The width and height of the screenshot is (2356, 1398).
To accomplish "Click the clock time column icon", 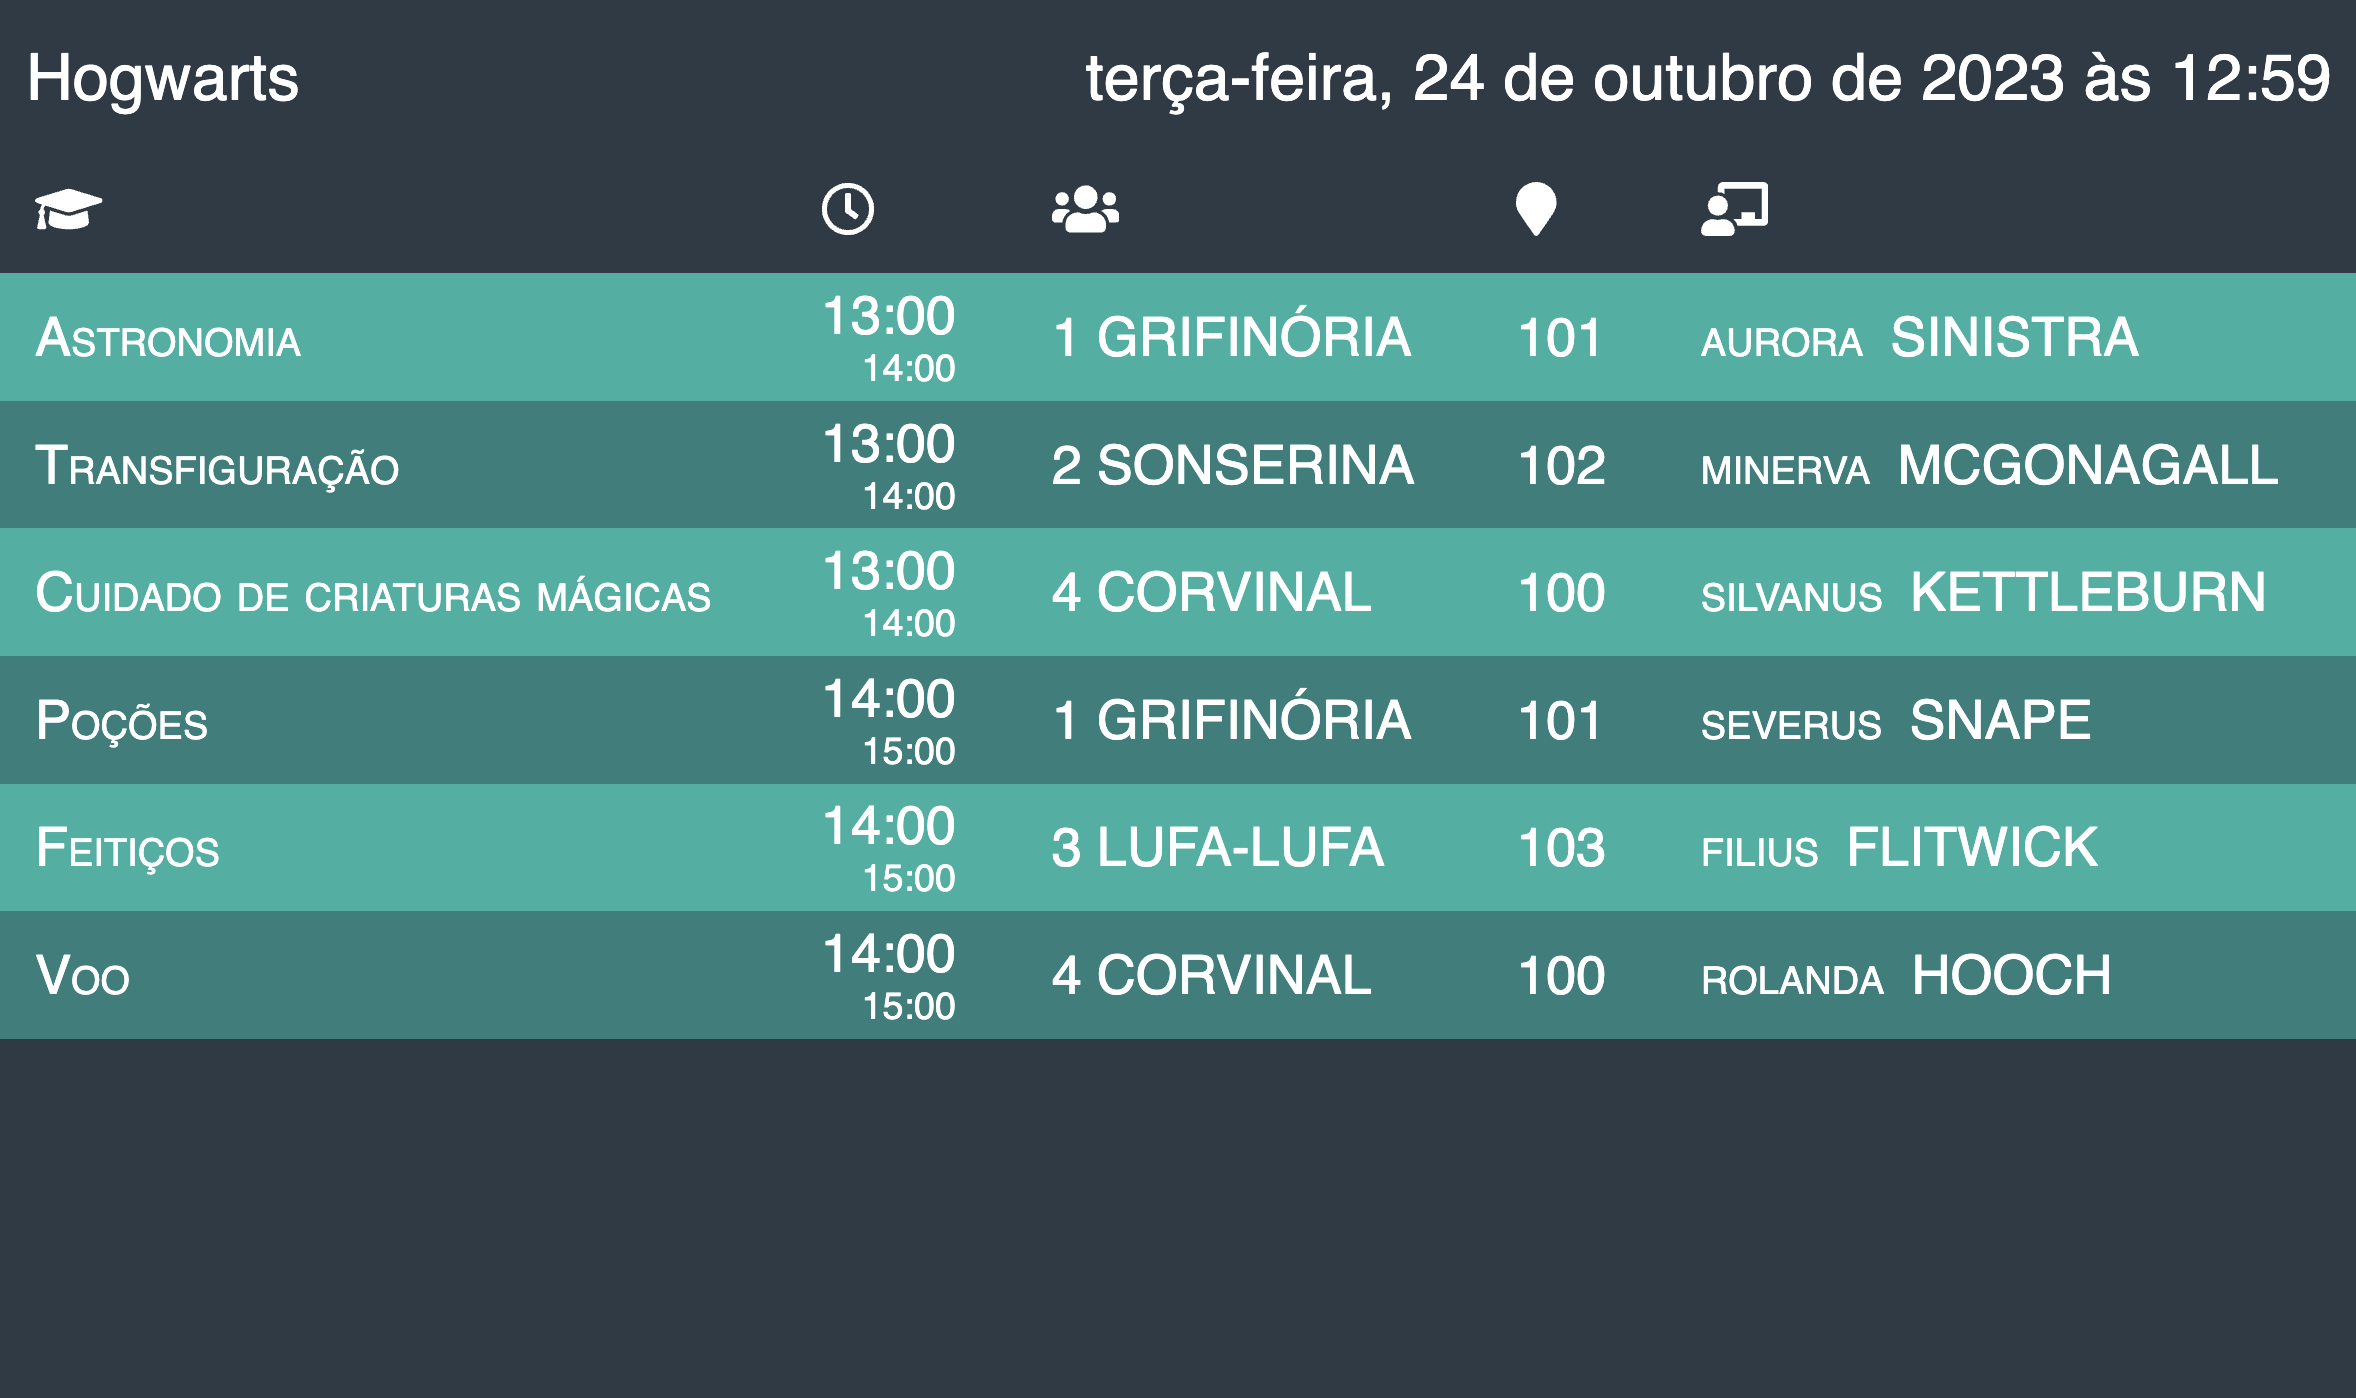I will coord(847,209).
